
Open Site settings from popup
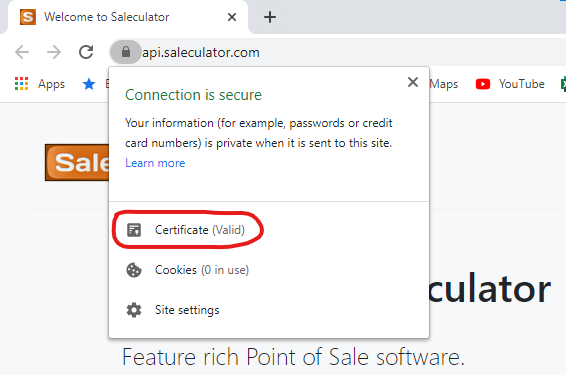pos(187,310)
